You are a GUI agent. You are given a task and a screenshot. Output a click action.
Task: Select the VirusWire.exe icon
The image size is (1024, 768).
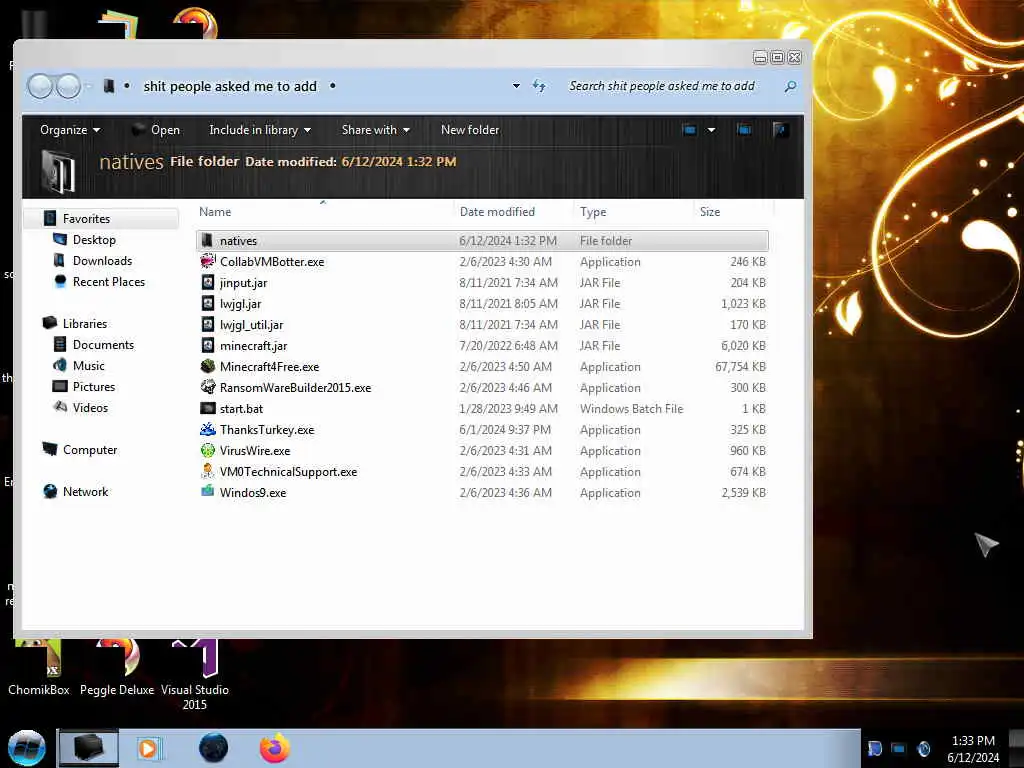[207, 450]
